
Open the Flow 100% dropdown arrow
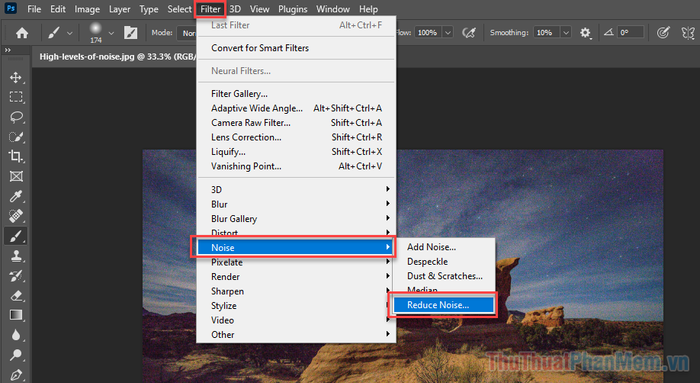pyautogui.click(x=448, y=33)
